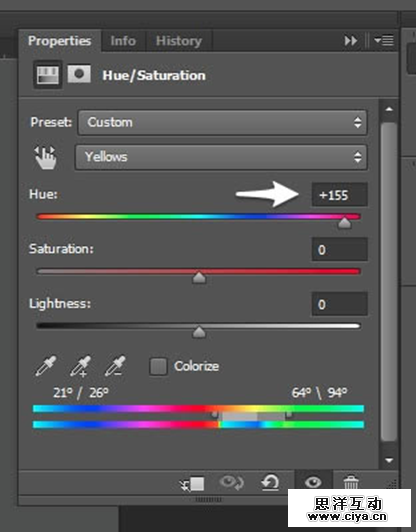View previous state of adjustment
Viewport: 416px width, 532px height.
click(231, 482)
